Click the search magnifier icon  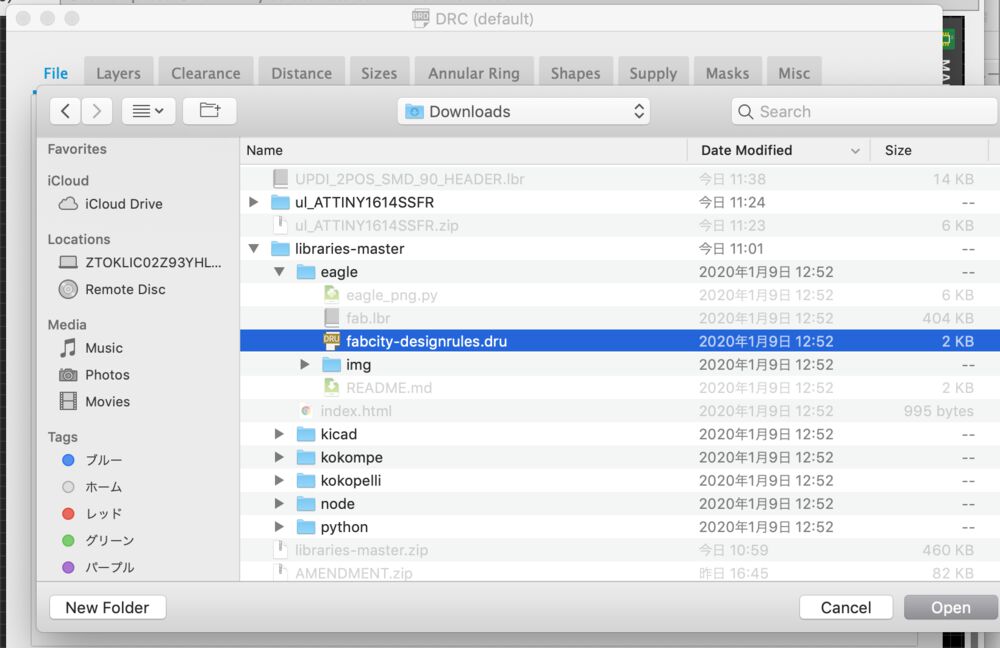tap(745, 112)
